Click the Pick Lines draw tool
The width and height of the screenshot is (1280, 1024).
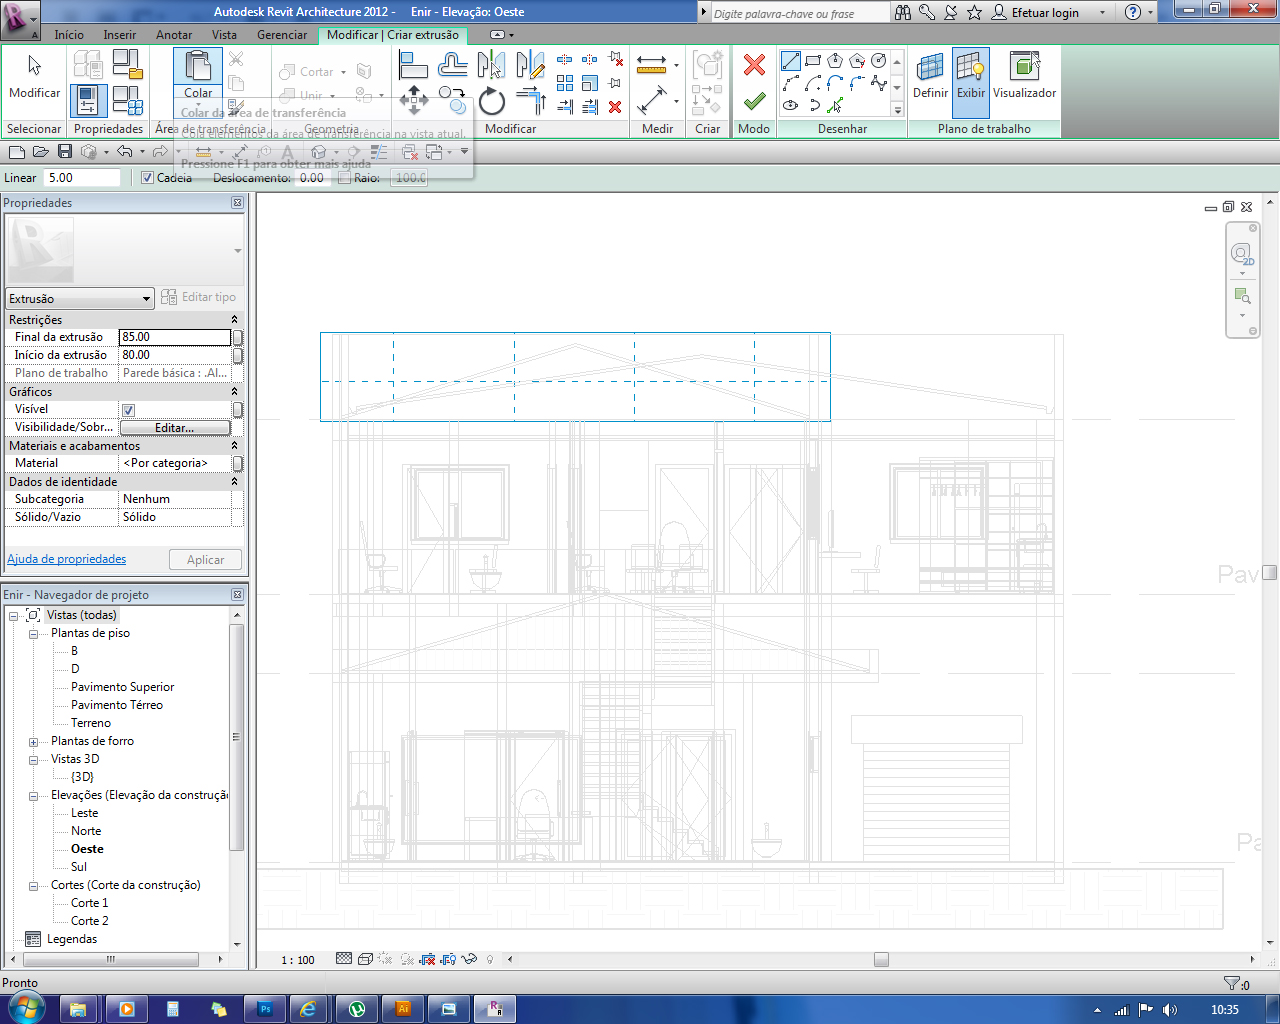click(x=835, y=105)
